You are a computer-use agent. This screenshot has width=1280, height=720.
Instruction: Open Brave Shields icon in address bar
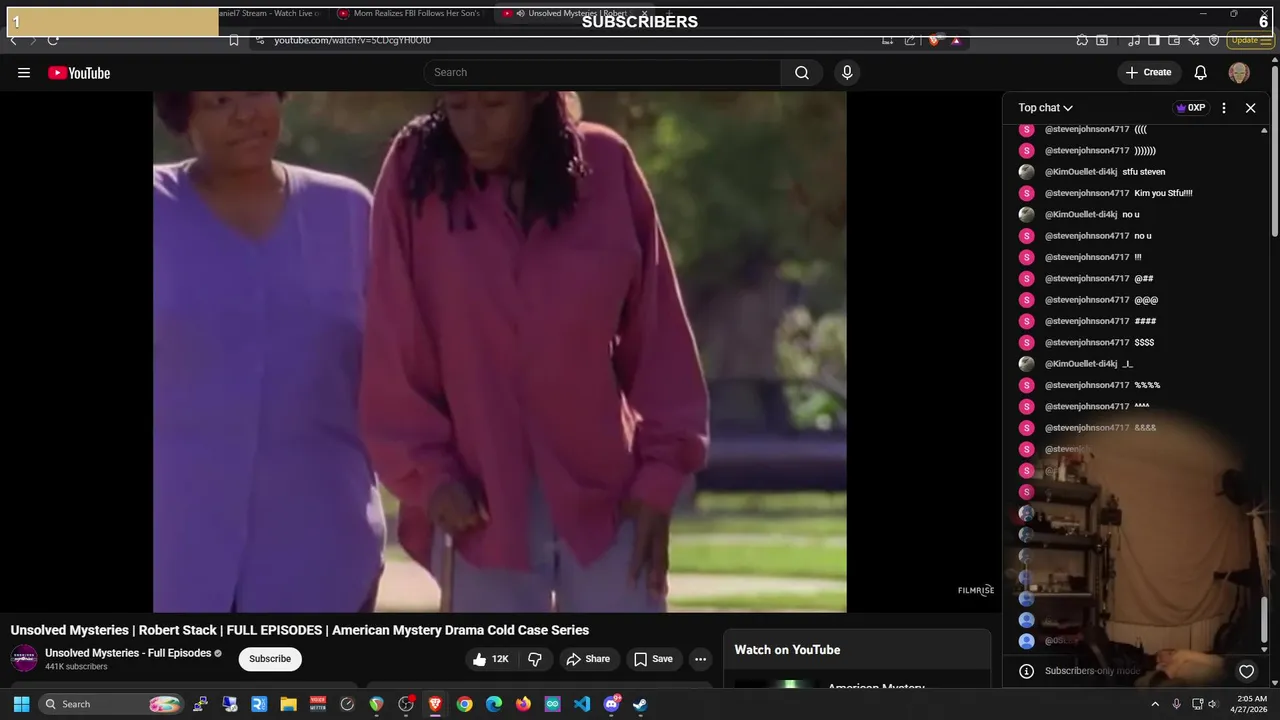pos(934,40)
